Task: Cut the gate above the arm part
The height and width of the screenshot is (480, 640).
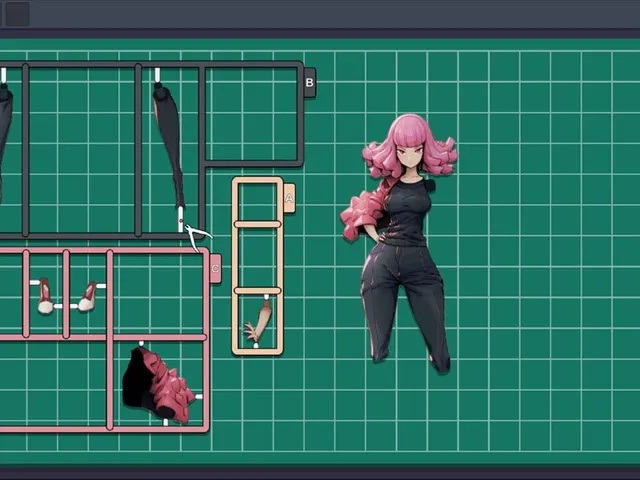Action: (x=267, y=297)
